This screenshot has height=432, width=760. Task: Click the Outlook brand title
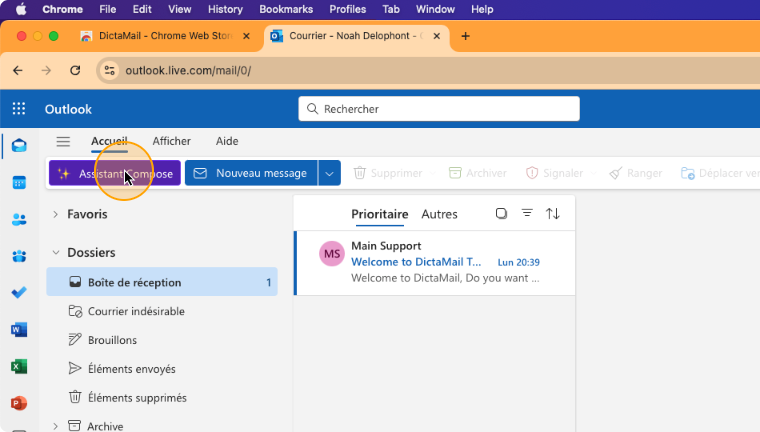(x=68, y=109)
